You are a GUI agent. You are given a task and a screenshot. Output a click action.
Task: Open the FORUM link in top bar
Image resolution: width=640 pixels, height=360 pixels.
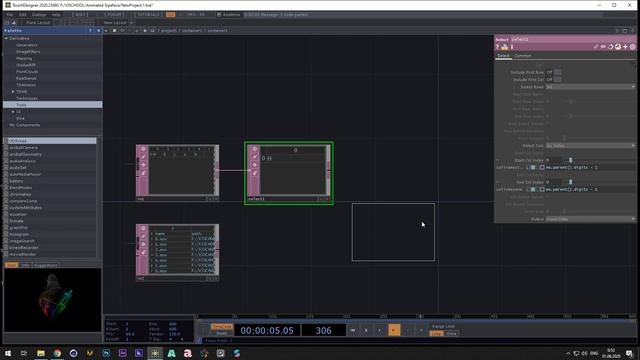[114, 15]
